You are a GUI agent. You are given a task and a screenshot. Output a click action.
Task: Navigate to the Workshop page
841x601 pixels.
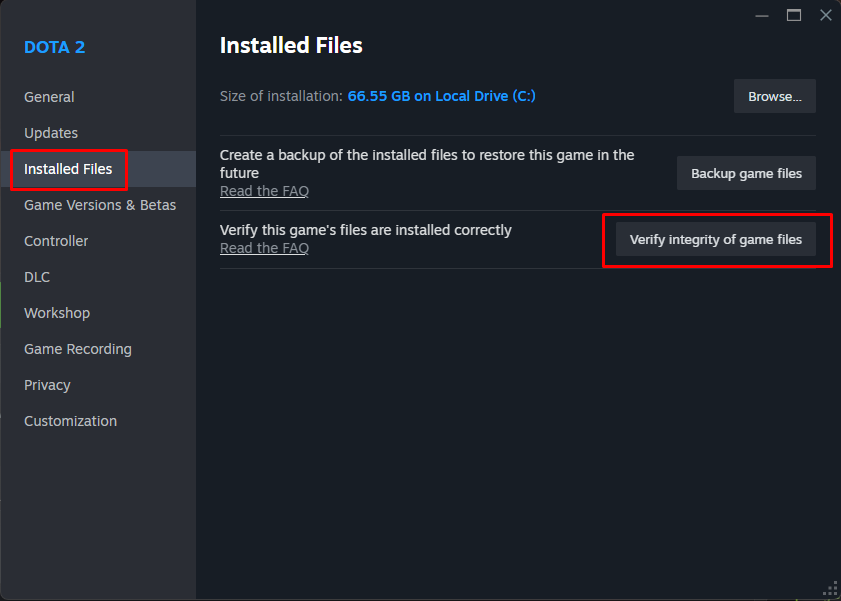click(x=56, y=313)
